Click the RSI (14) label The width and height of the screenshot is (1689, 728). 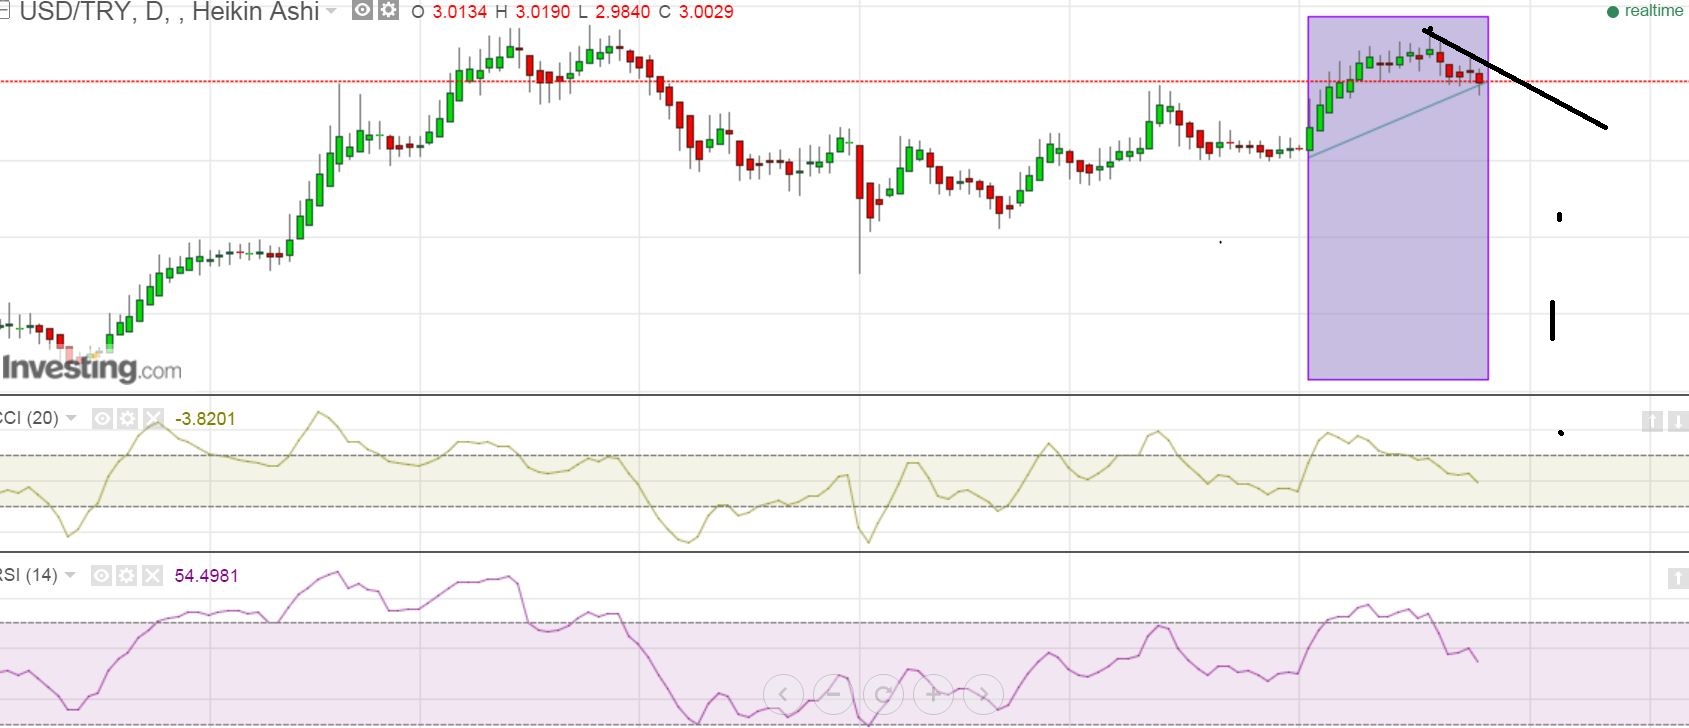click(29, 575)
